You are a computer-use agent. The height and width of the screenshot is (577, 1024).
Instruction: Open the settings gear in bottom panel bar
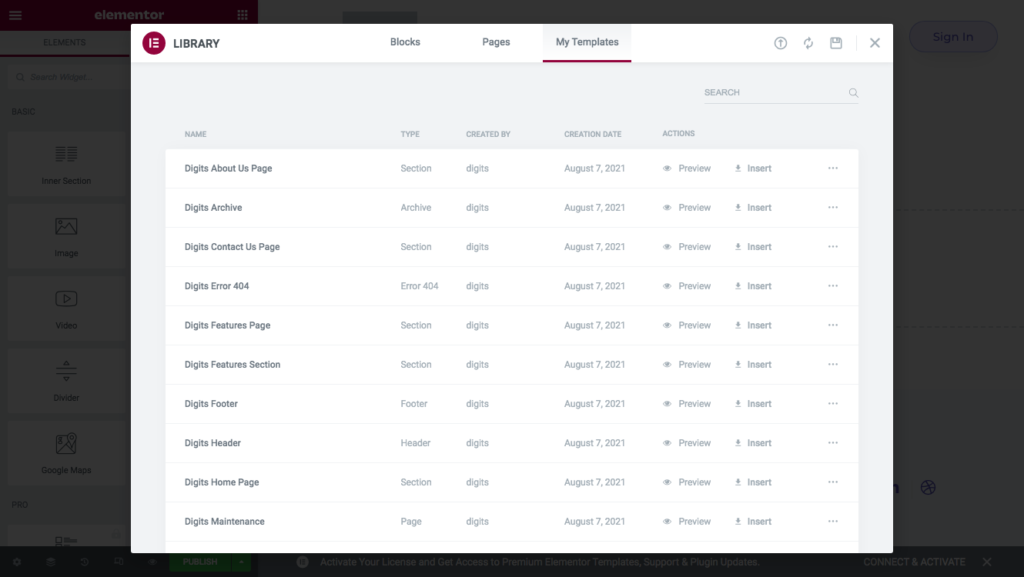point(17,562)
